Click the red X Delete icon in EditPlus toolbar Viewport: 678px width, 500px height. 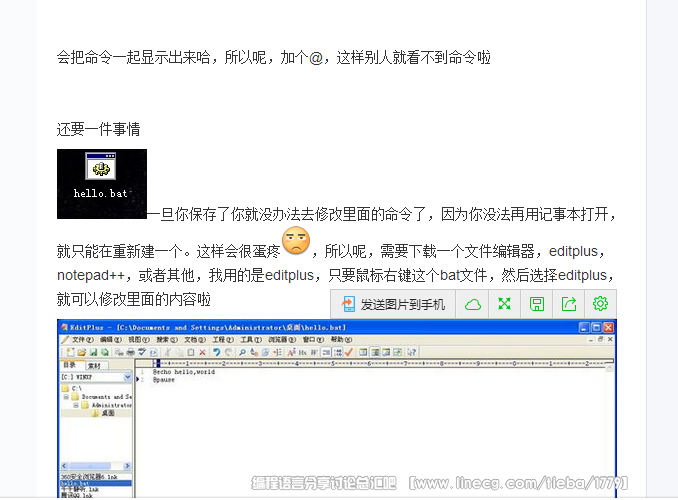tap(202, 352)
